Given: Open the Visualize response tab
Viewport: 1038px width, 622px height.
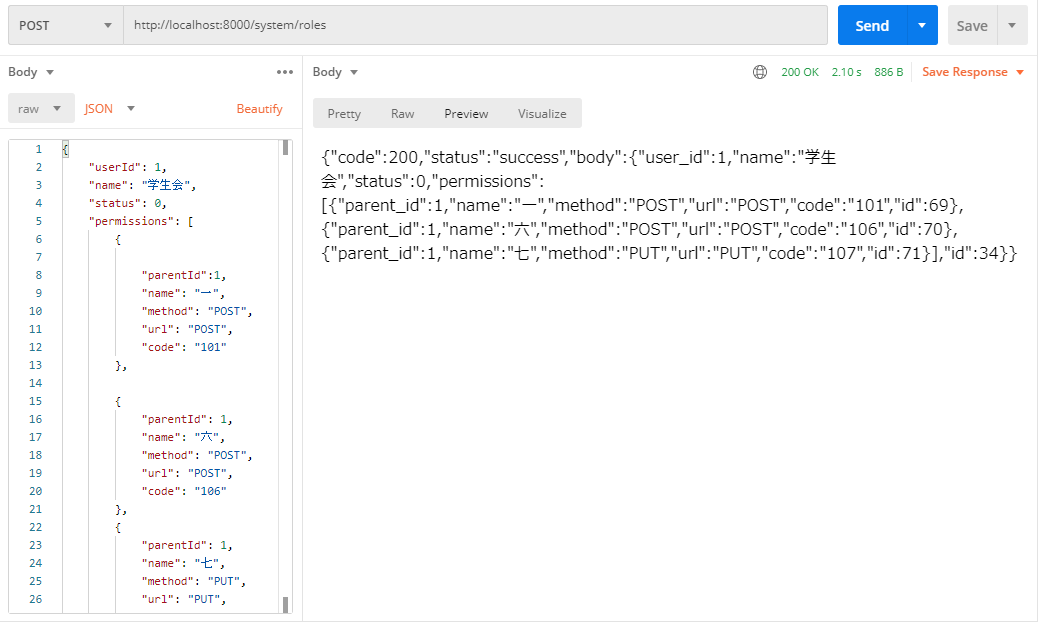Looking at the screenshot, I should point(542,113).
